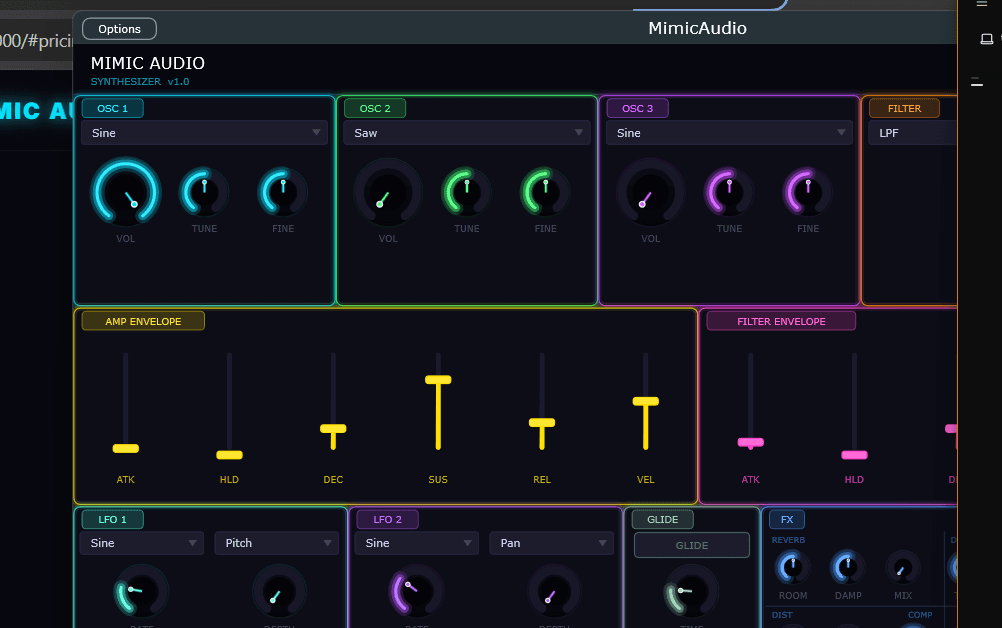Click the OSC 2 VOL knob
The image size is (1002, 628).
click(x=388, y=192)
